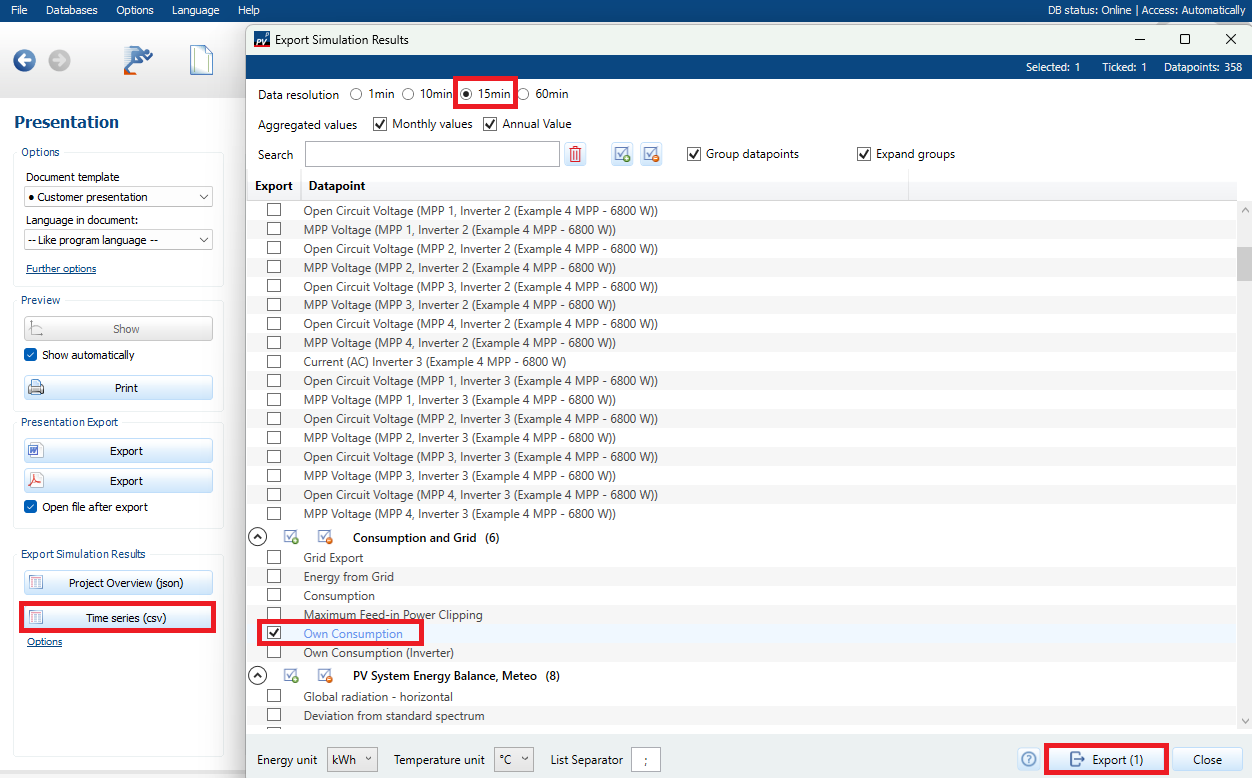Click the running man simulation icon
Image resolution: width=1252 pixels, height=778 pixels.
[x=138, y=61]
